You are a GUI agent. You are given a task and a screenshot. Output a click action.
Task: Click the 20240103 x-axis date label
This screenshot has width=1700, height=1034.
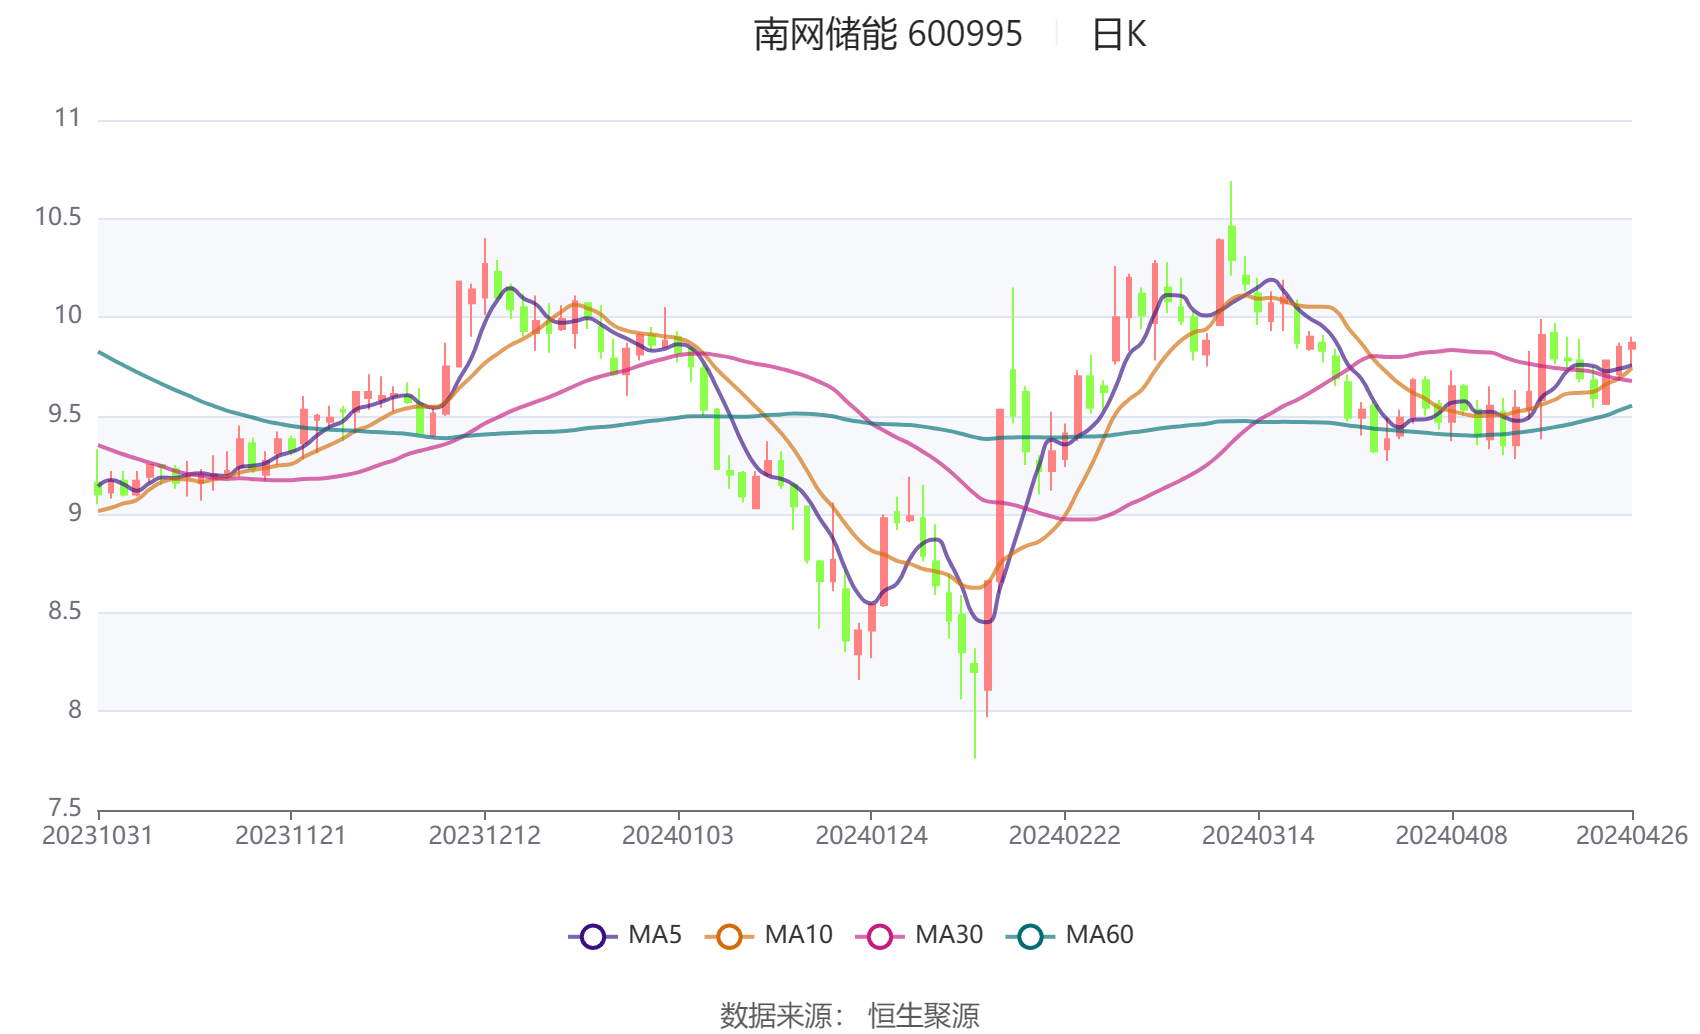(x=678, y=836)
